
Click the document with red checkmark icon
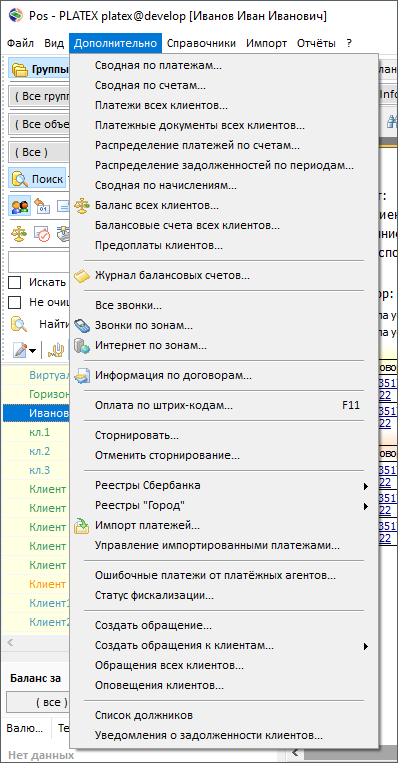tap(42, 234)
